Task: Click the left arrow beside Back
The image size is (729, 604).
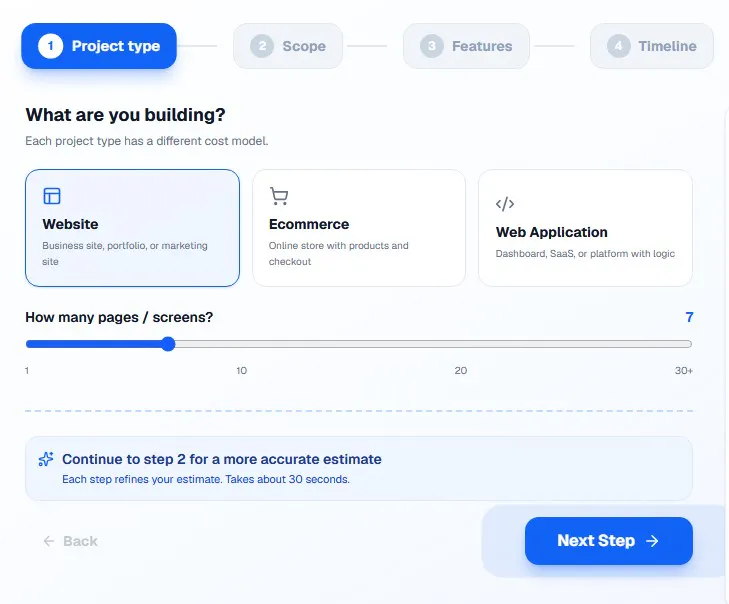Action: point(49,541)
